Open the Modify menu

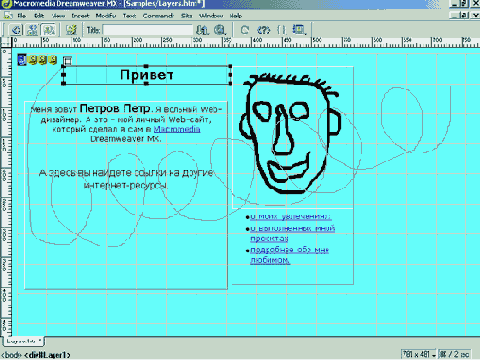click(x=106, y=16)
